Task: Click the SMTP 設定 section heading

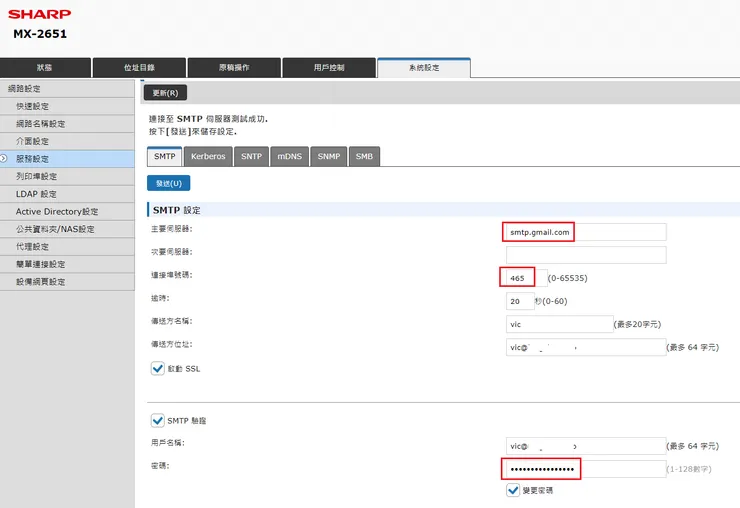Action: 177,210
